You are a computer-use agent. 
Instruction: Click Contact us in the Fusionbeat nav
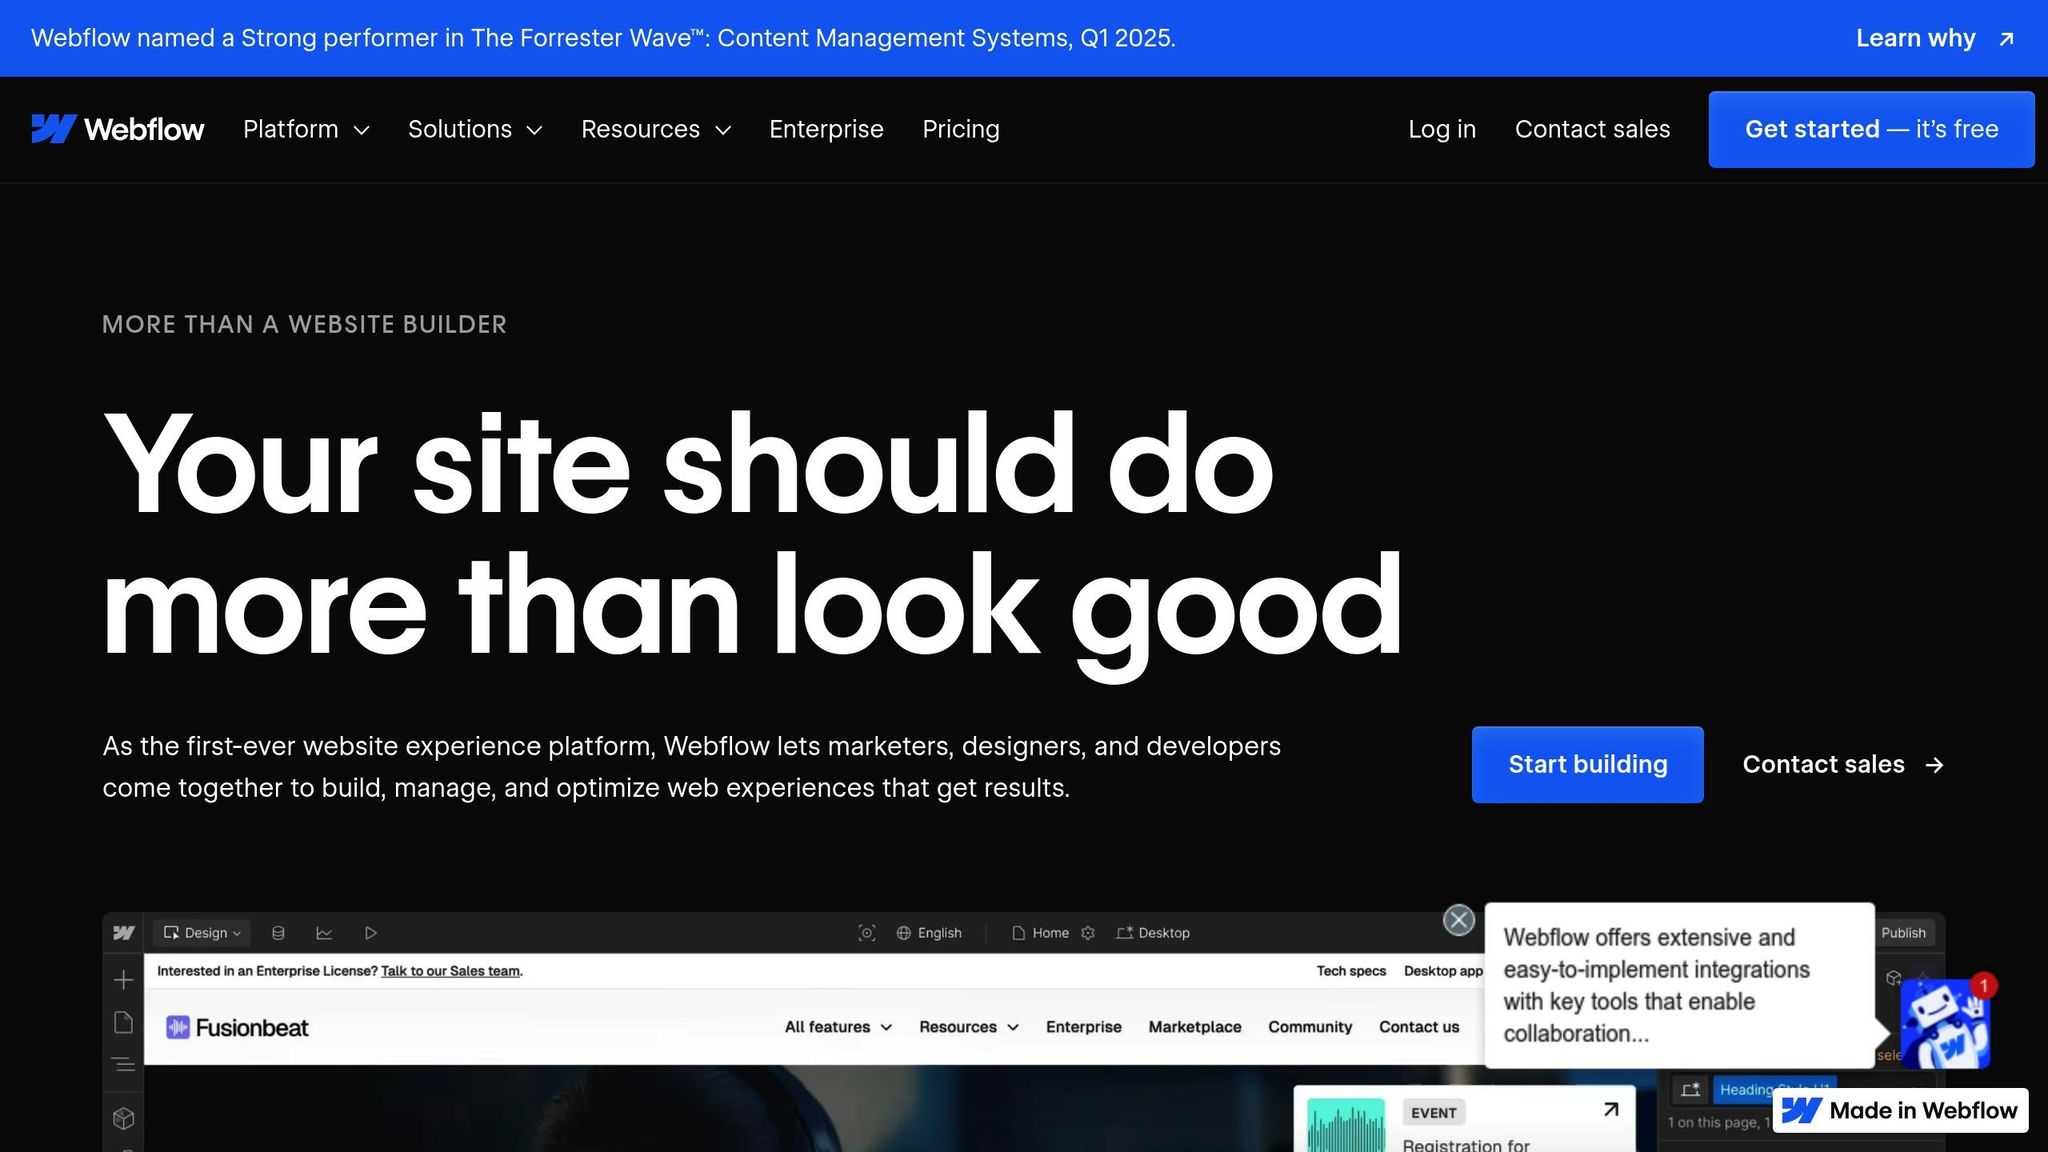(1419, 1027)
